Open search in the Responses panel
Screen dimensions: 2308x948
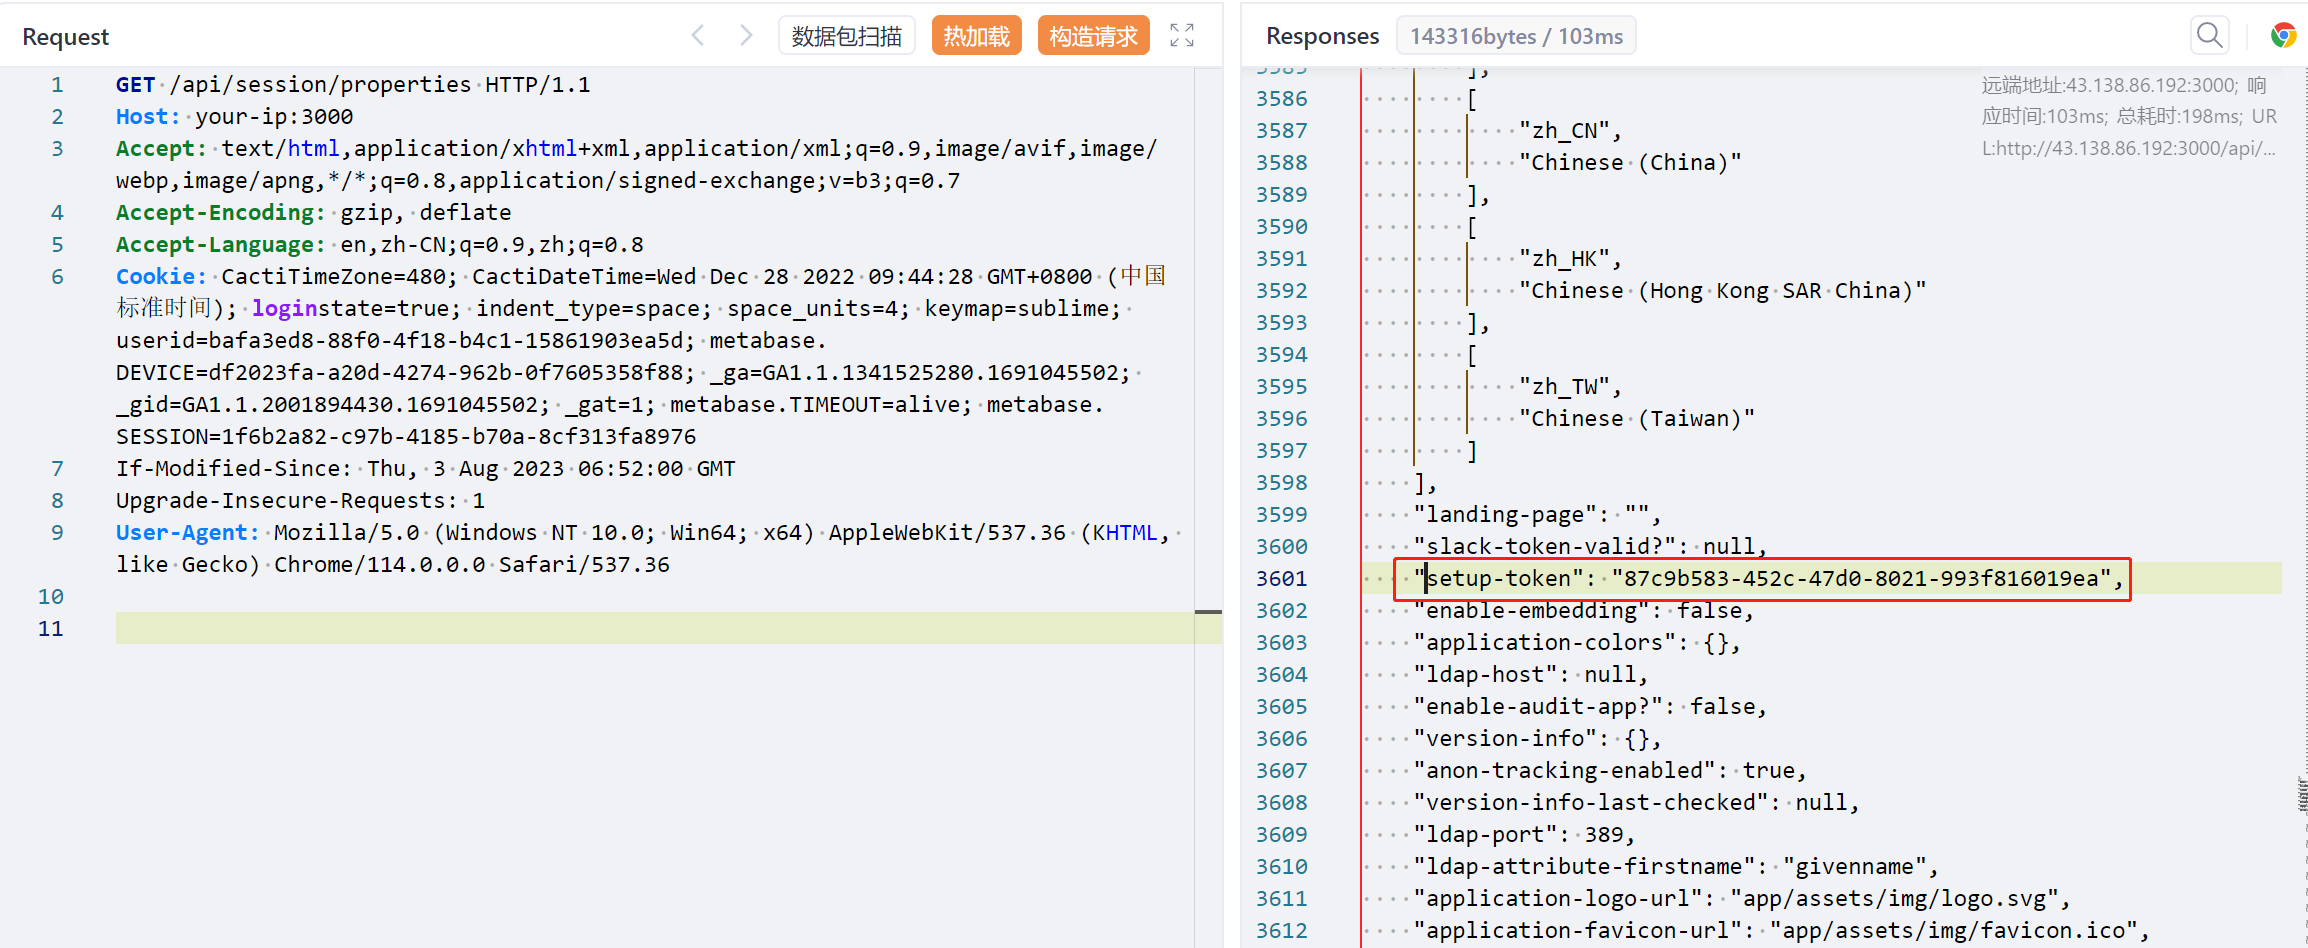point(2209,36)
